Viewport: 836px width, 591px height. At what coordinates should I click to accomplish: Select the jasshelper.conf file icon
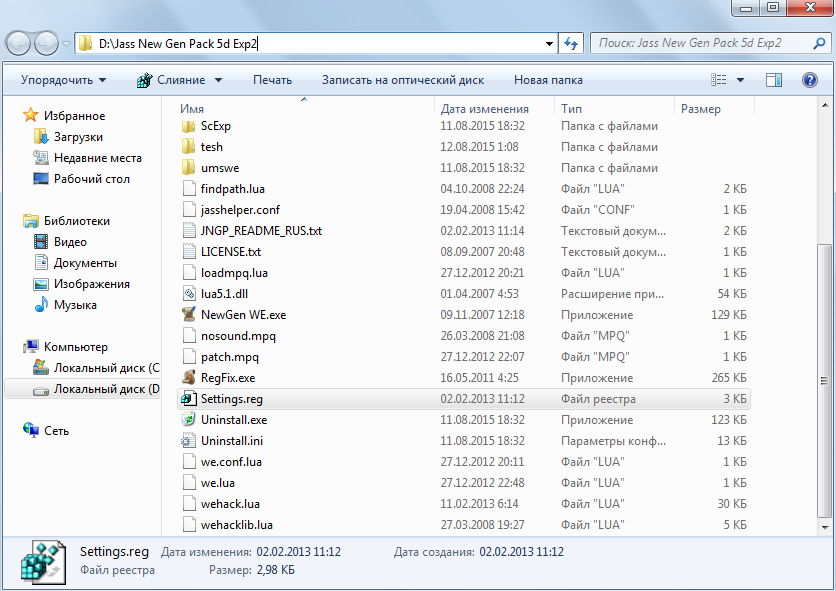coord(189,210)
